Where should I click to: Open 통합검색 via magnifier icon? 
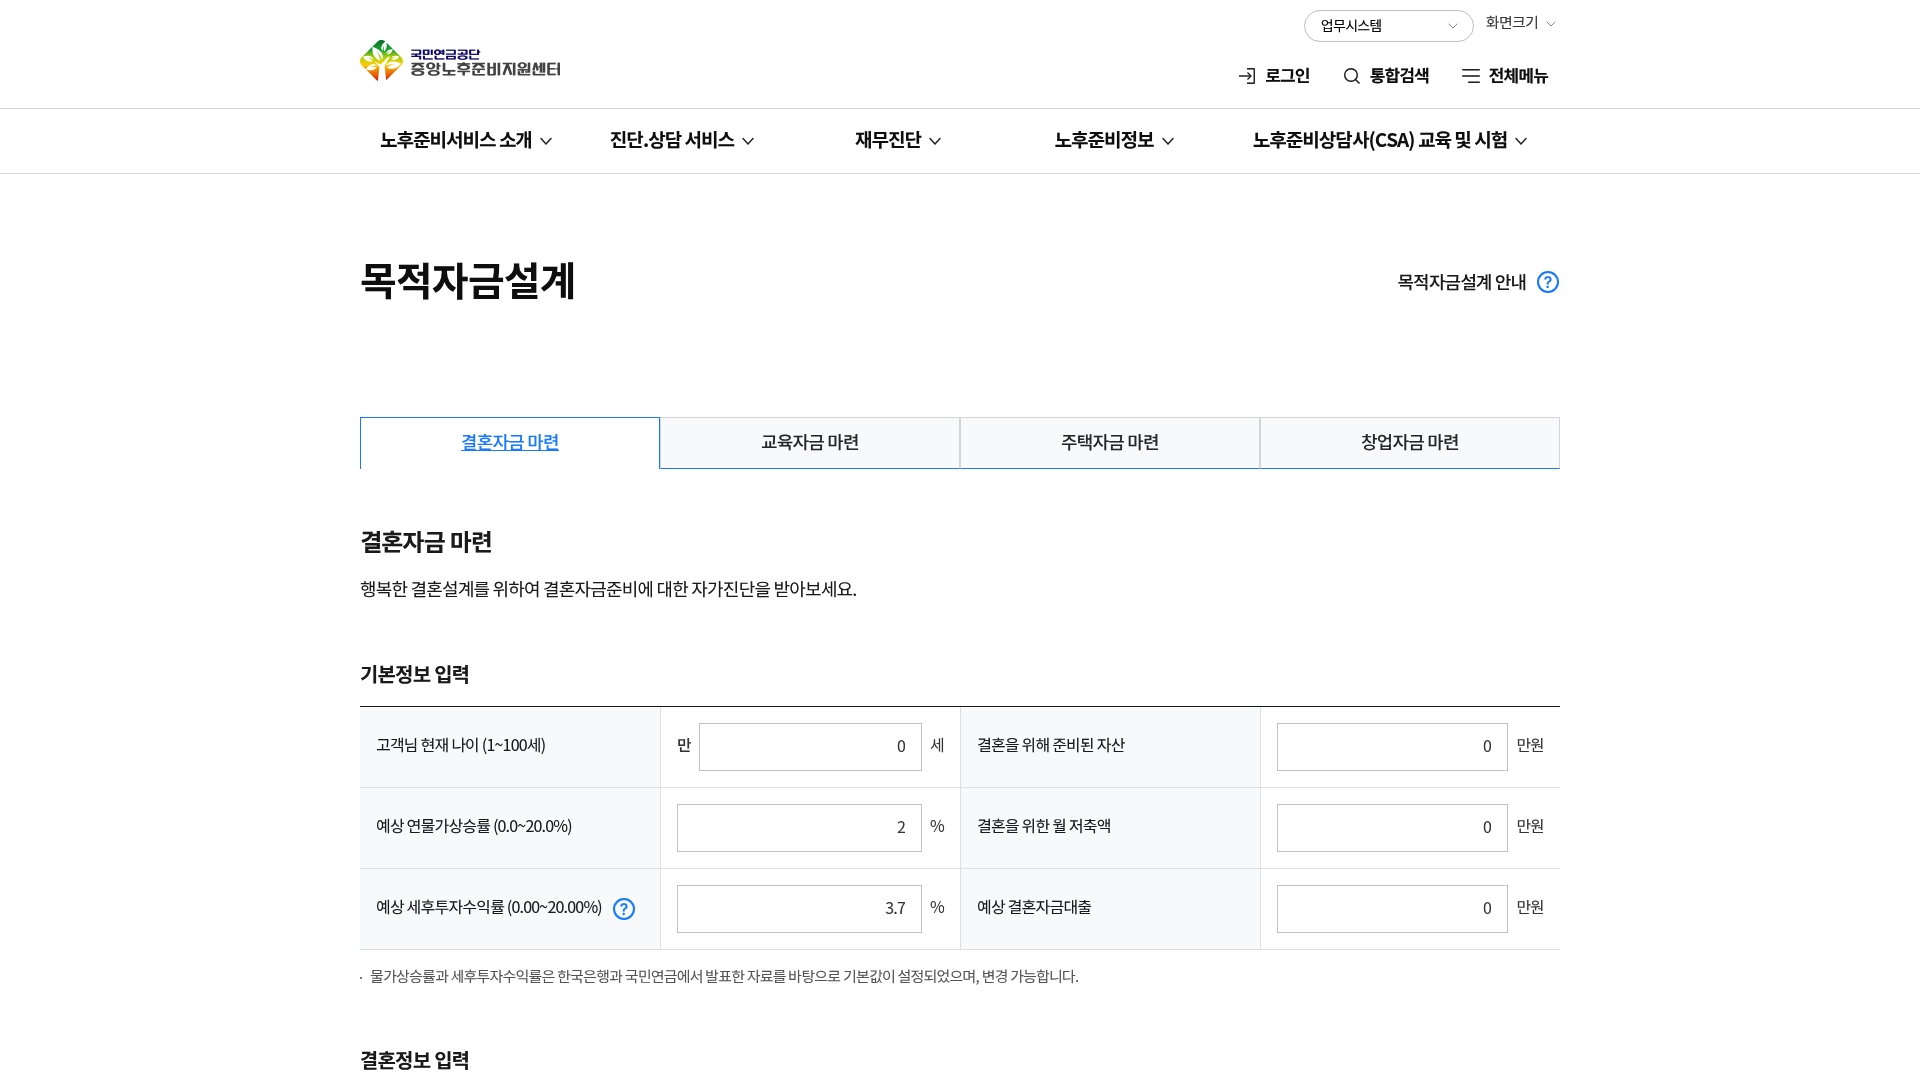pos(1352,77)
